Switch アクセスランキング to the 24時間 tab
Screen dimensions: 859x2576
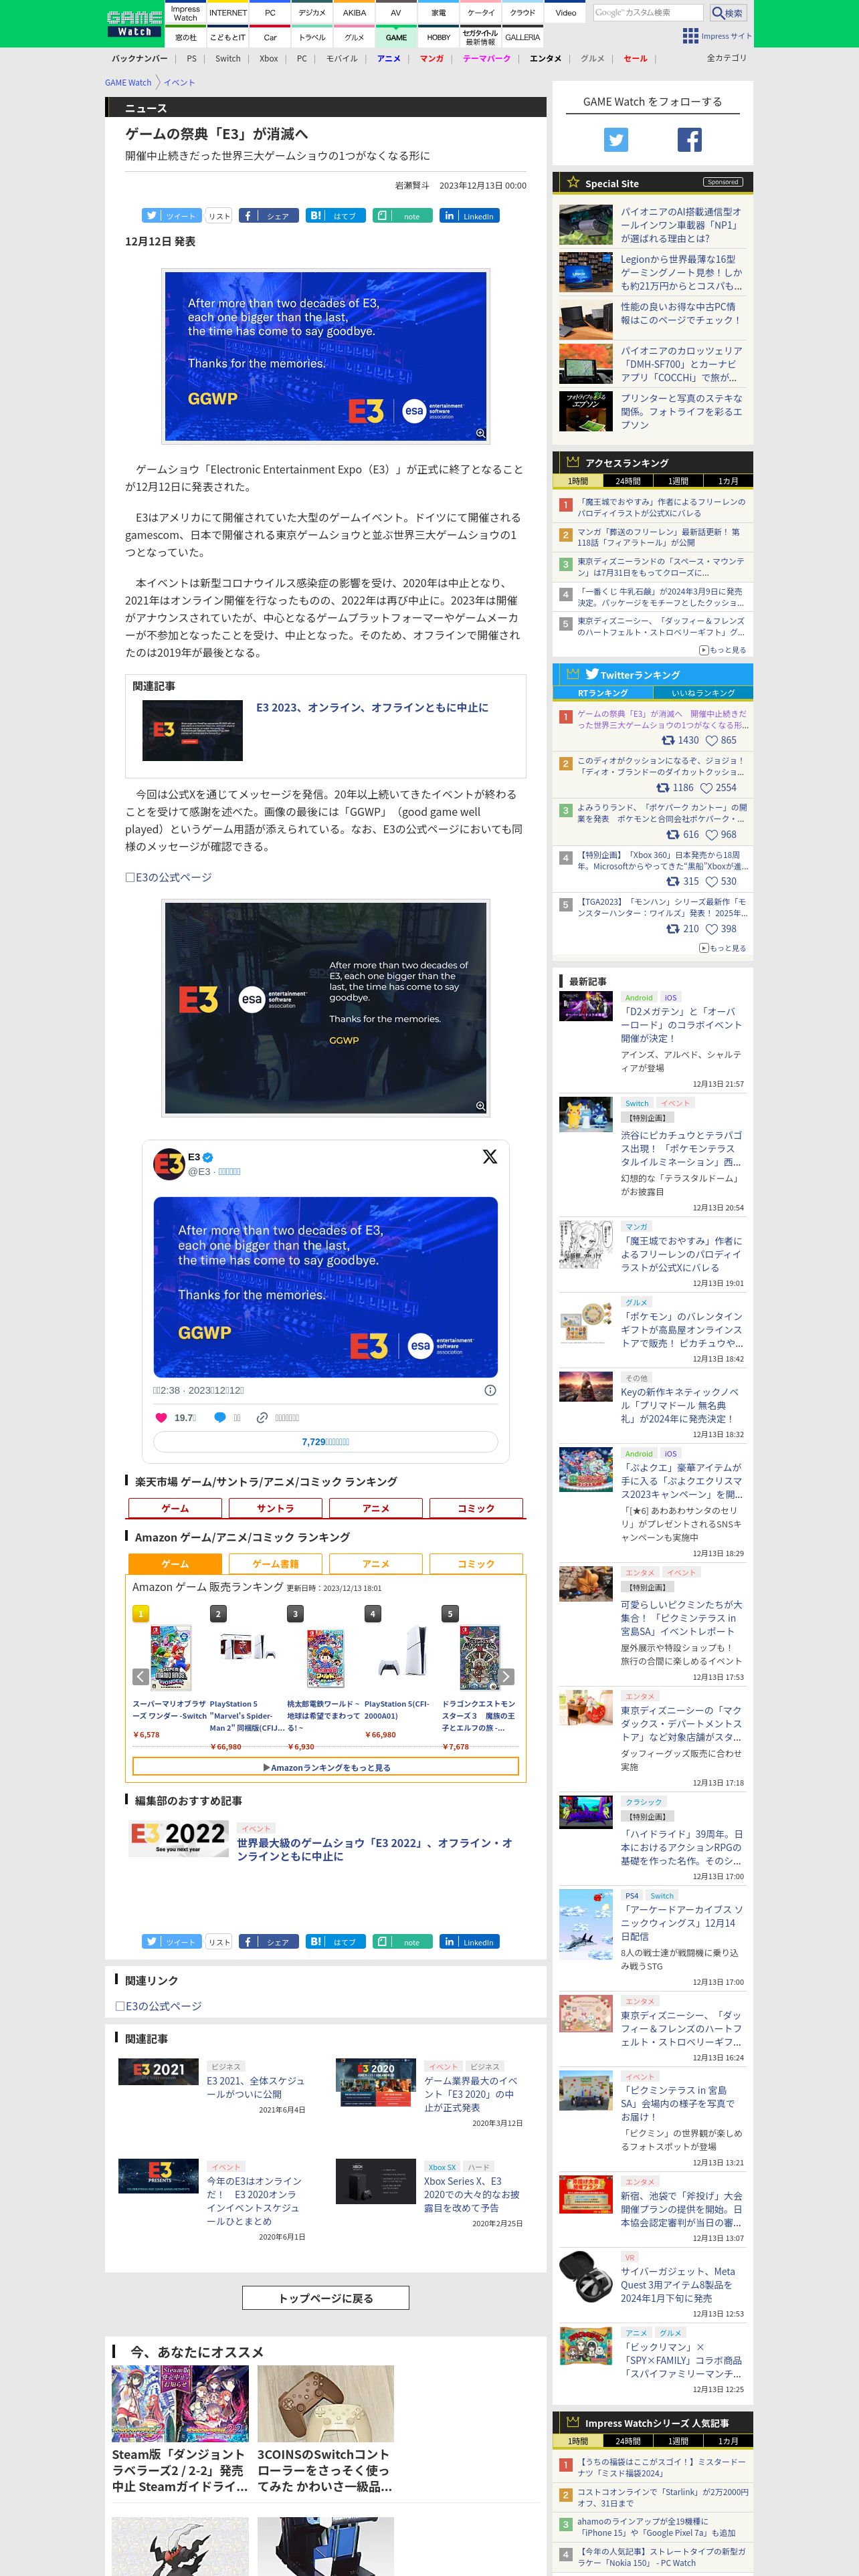628,481
